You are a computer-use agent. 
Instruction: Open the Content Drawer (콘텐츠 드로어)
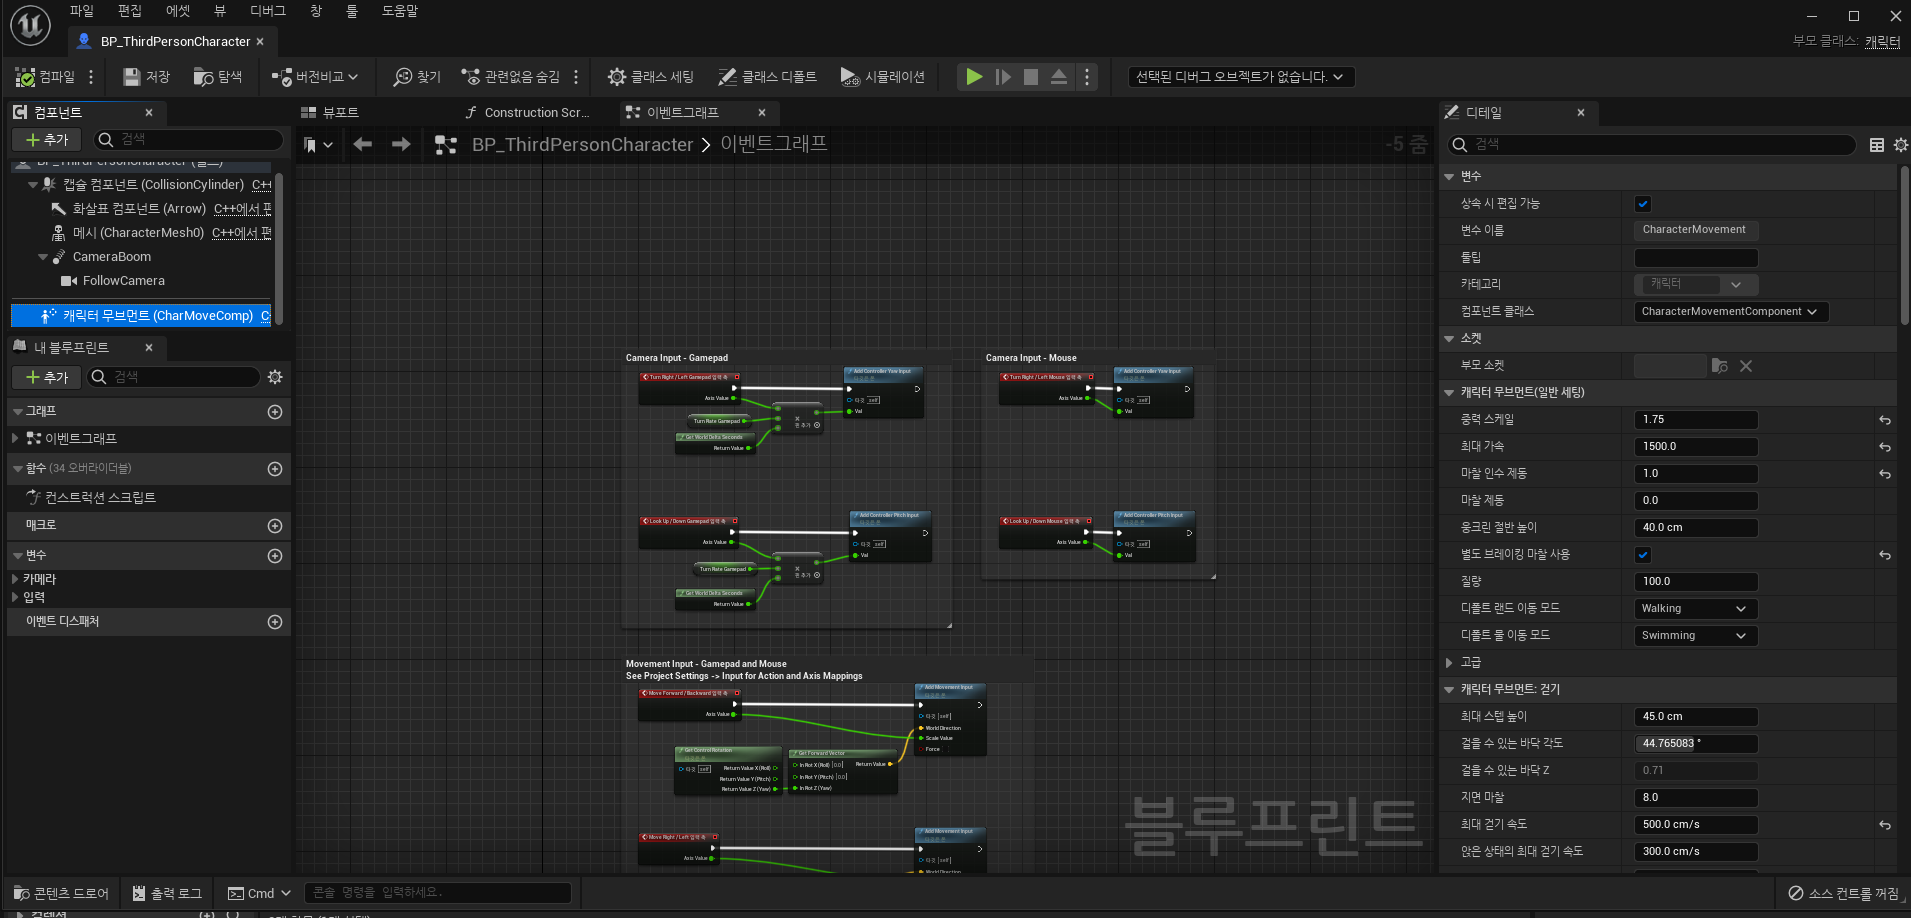pos(62,893)
